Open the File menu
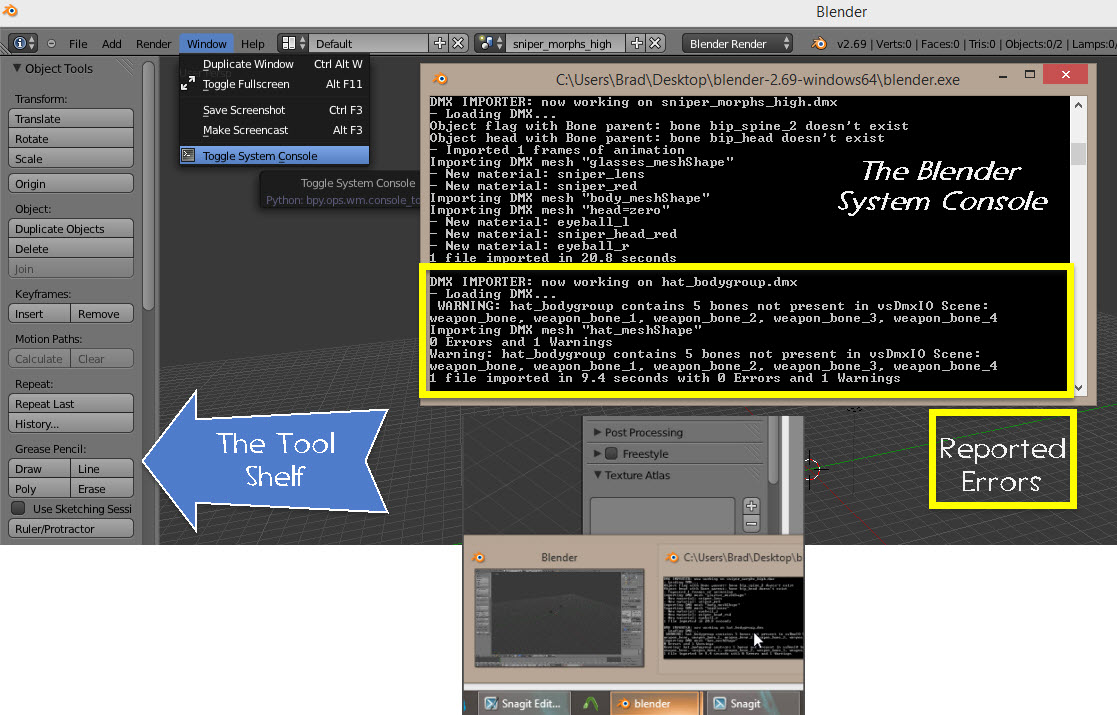1117x715 pixels. [x=78, y=43]
